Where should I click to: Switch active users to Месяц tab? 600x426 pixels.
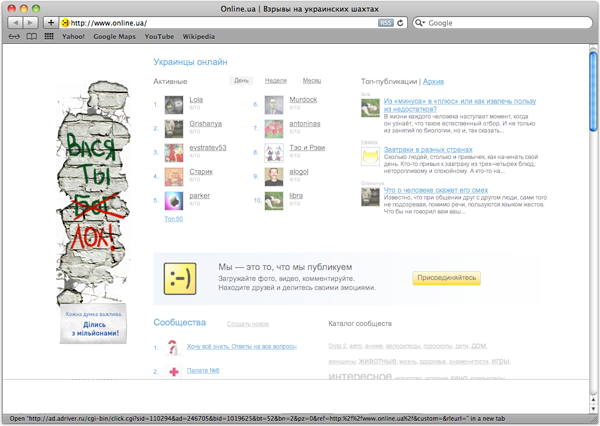(311, 80)
